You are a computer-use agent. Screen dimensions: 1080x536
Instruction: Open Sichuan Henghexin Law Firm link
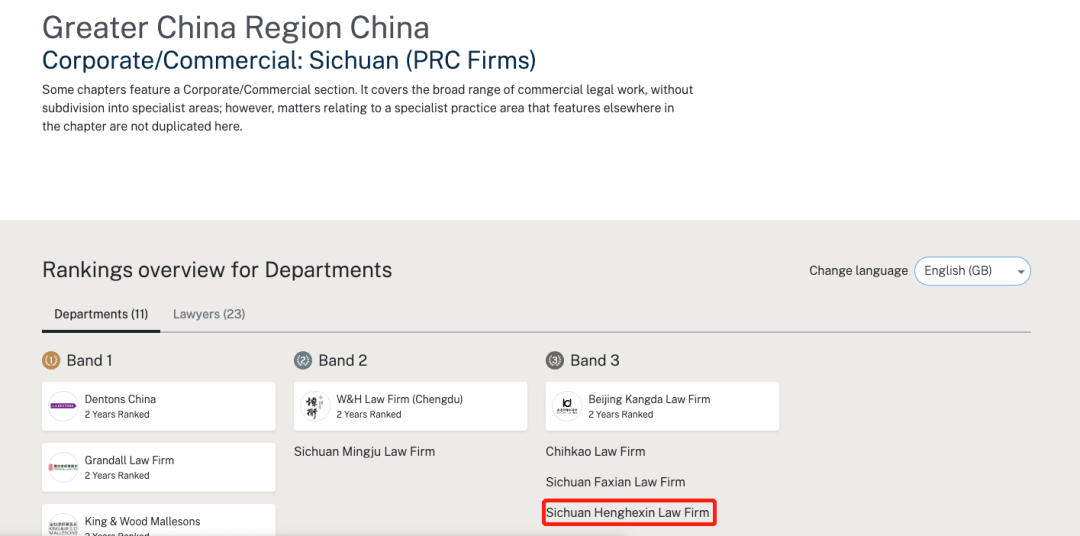(627, 513)
